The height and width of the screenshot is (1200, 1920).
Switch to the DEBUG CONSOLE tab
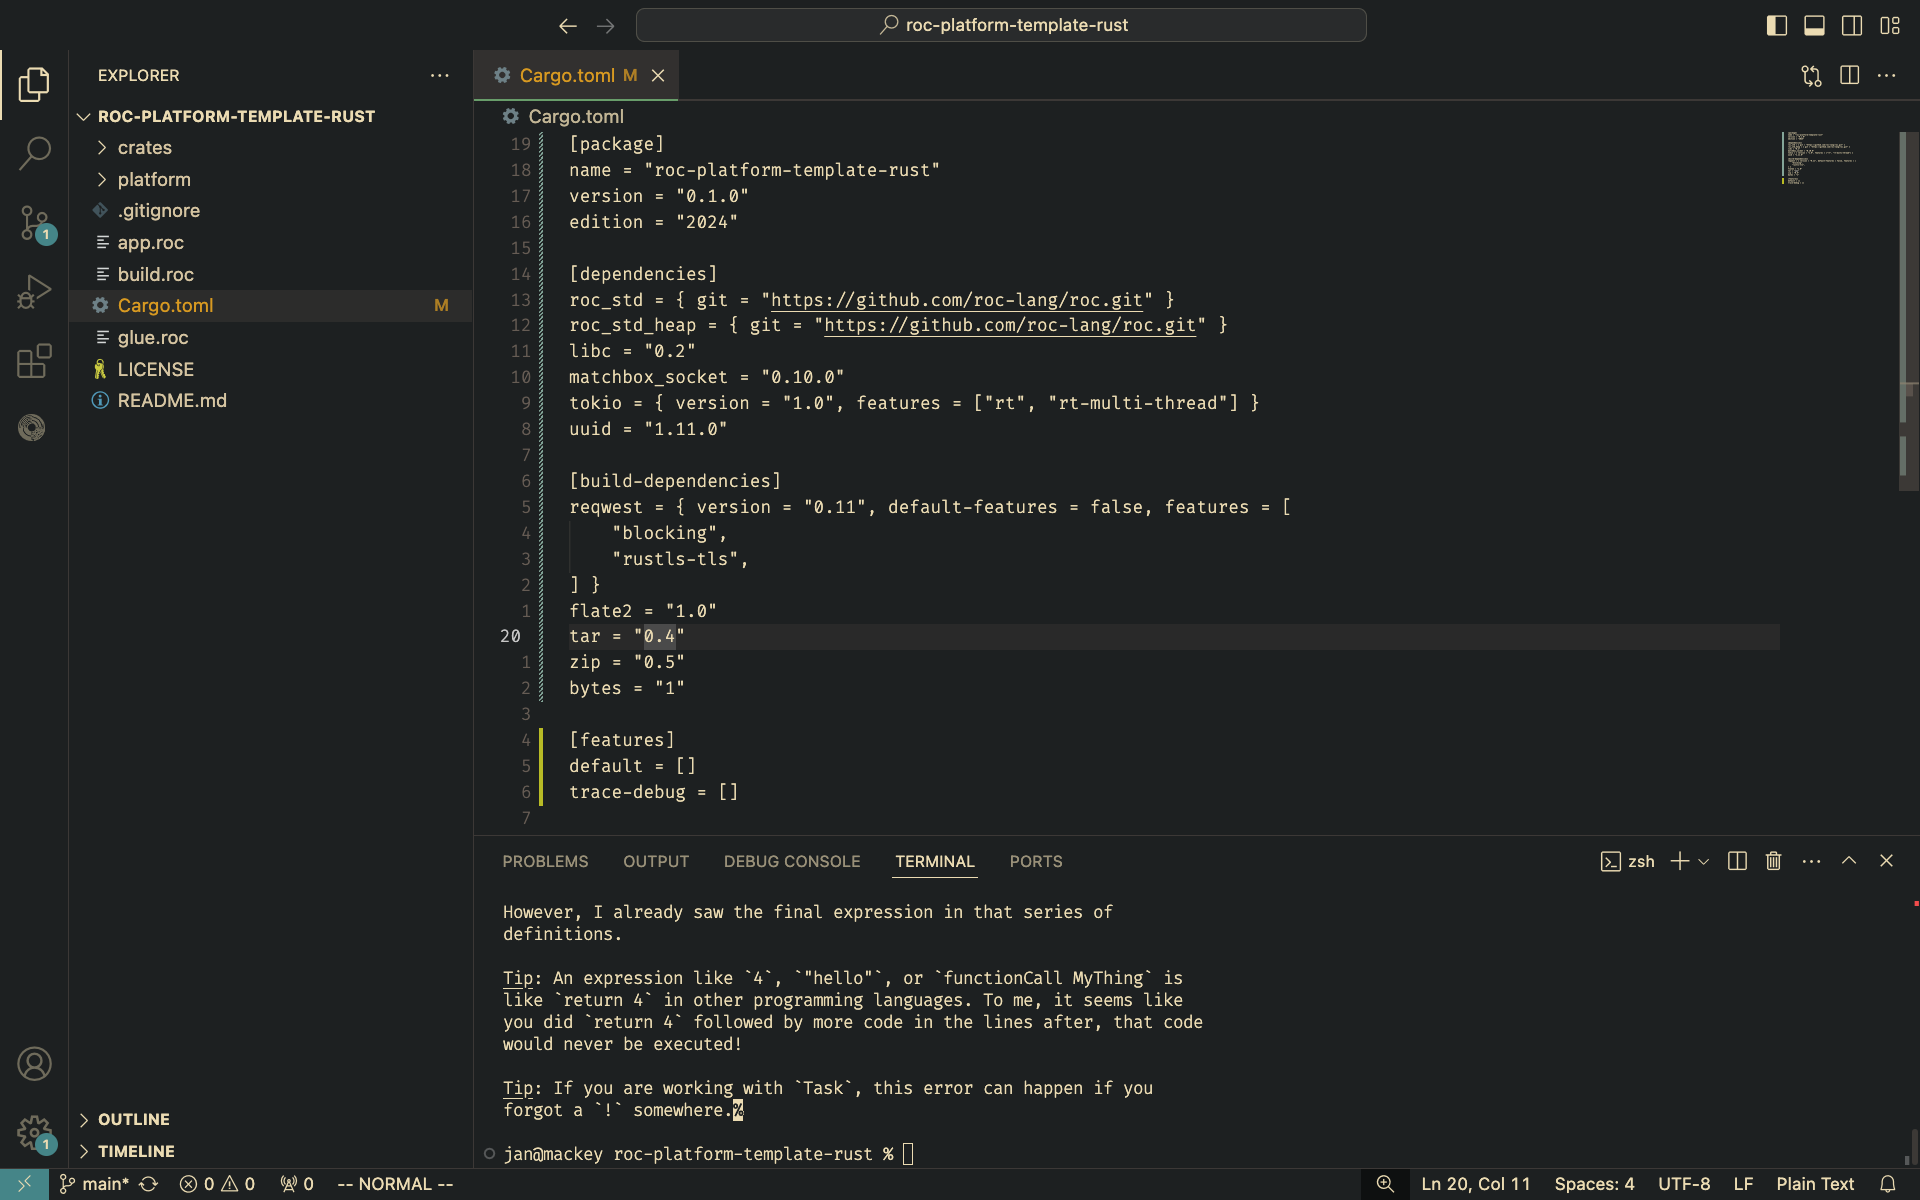792,862
